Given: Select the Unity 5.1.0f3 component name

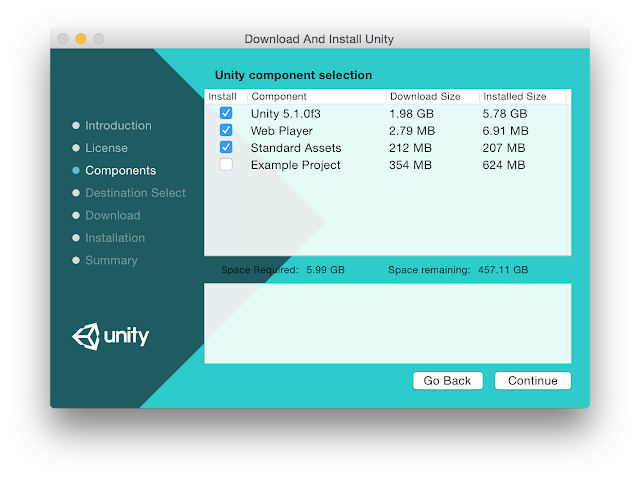Looking at the screenshot, I should [x=285, y=113].
